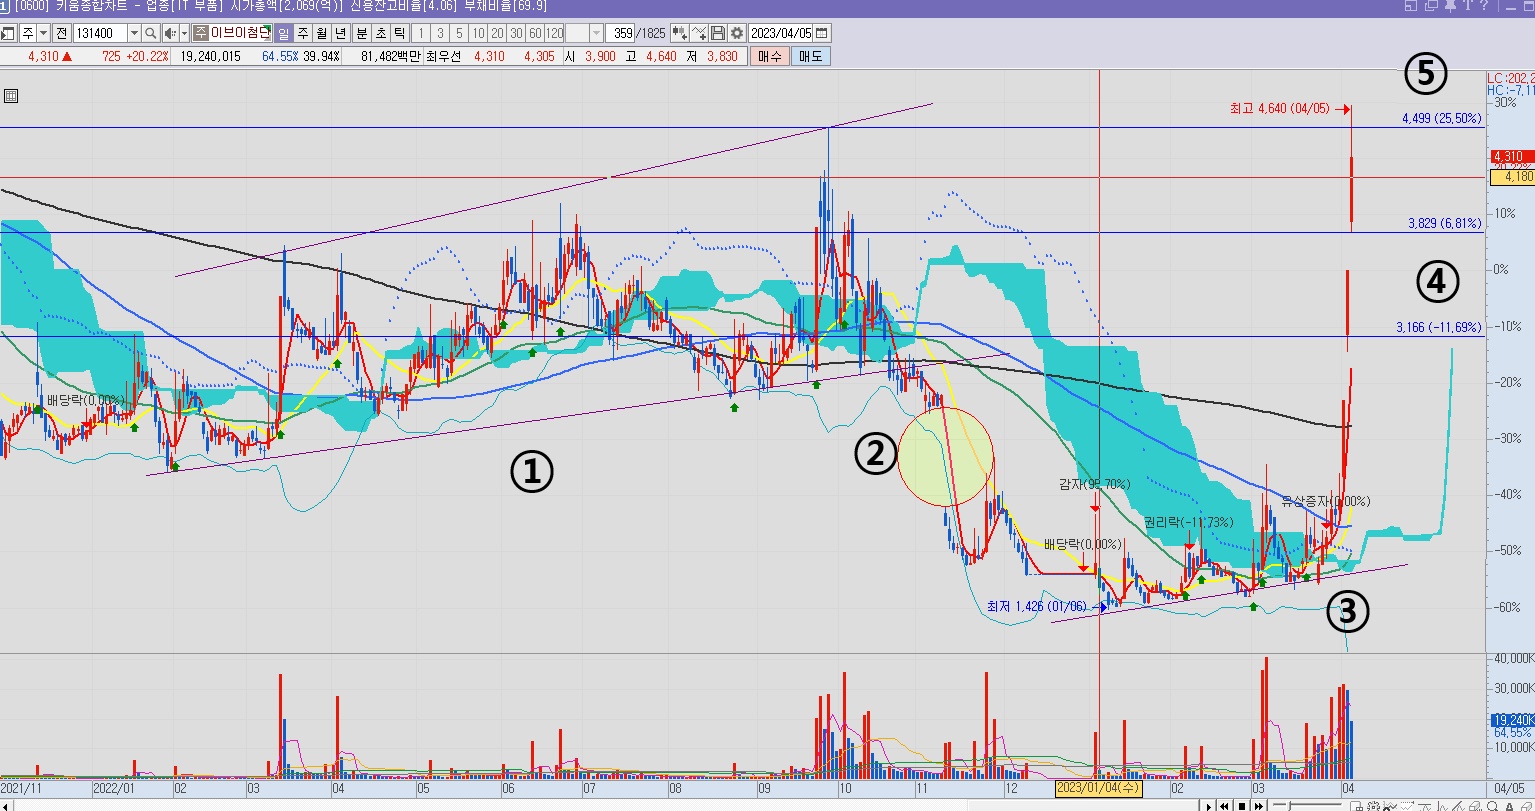Click the 최저 1,426 (01/06) low label
1535x811 pixels.
[1037, 606]
